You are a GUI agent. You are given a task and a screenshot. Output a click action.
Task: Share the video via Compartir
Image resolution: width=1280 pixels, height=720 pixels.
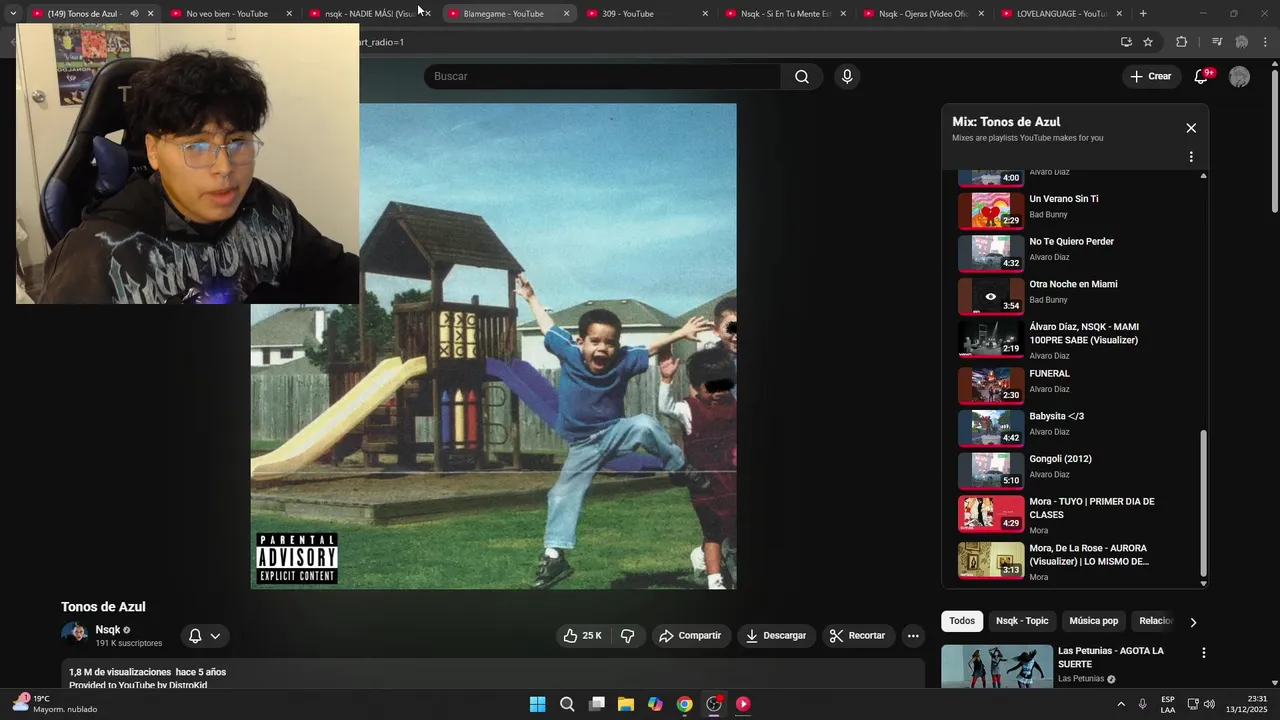pyautogui.click(x=690, y=636)
